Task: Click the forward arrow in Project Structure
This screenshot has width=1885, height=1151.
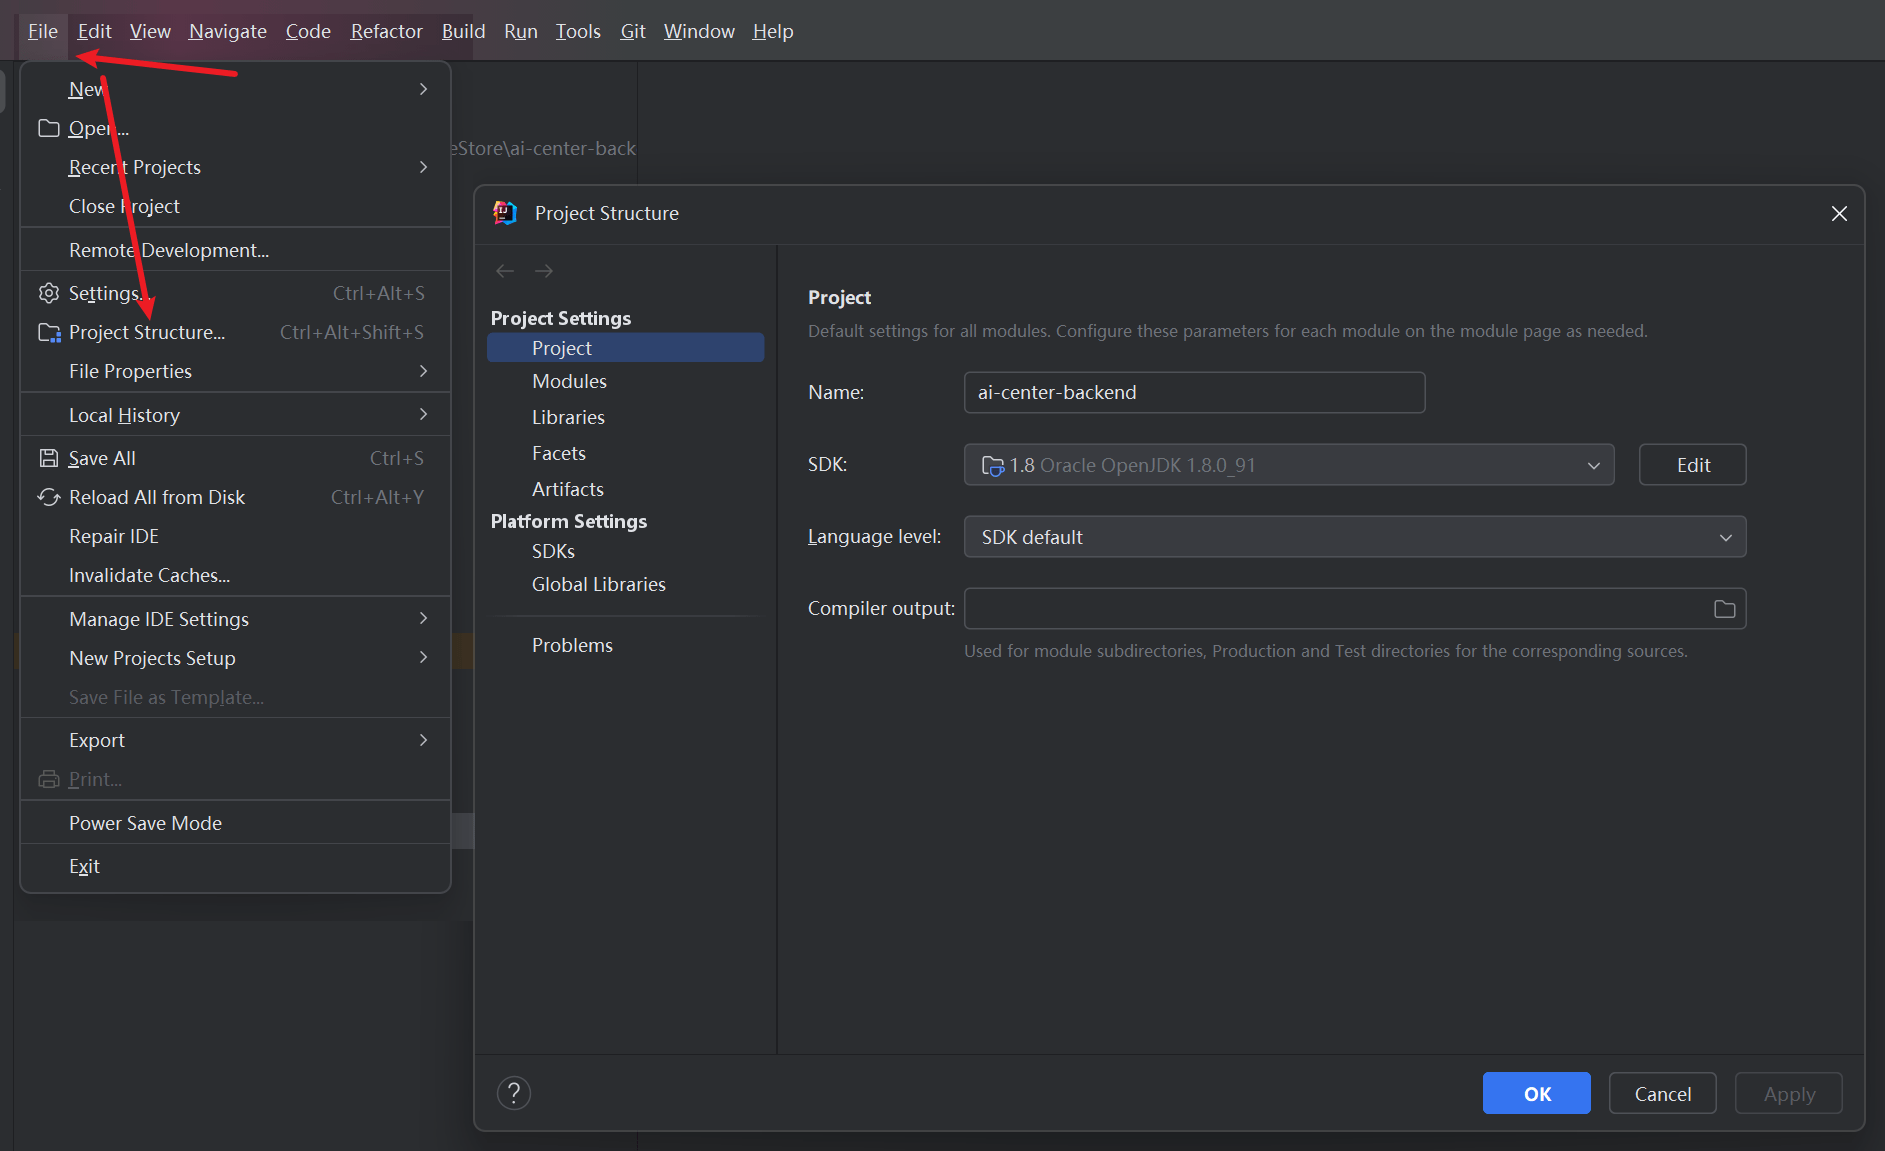Action: click(x=544, y=271)
